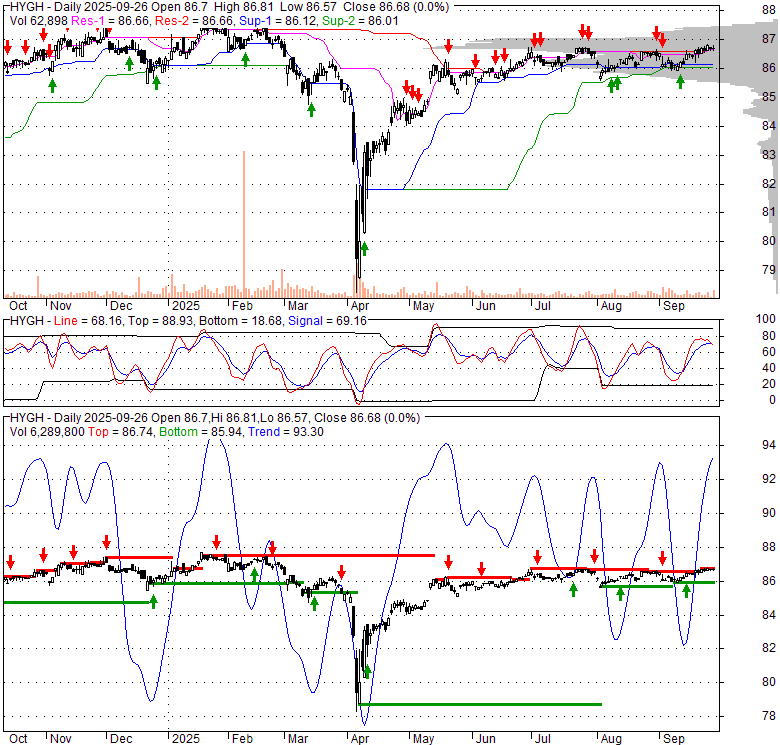Click the Oct label on the price chart time axis
The image size is (780, 745).
18,306
